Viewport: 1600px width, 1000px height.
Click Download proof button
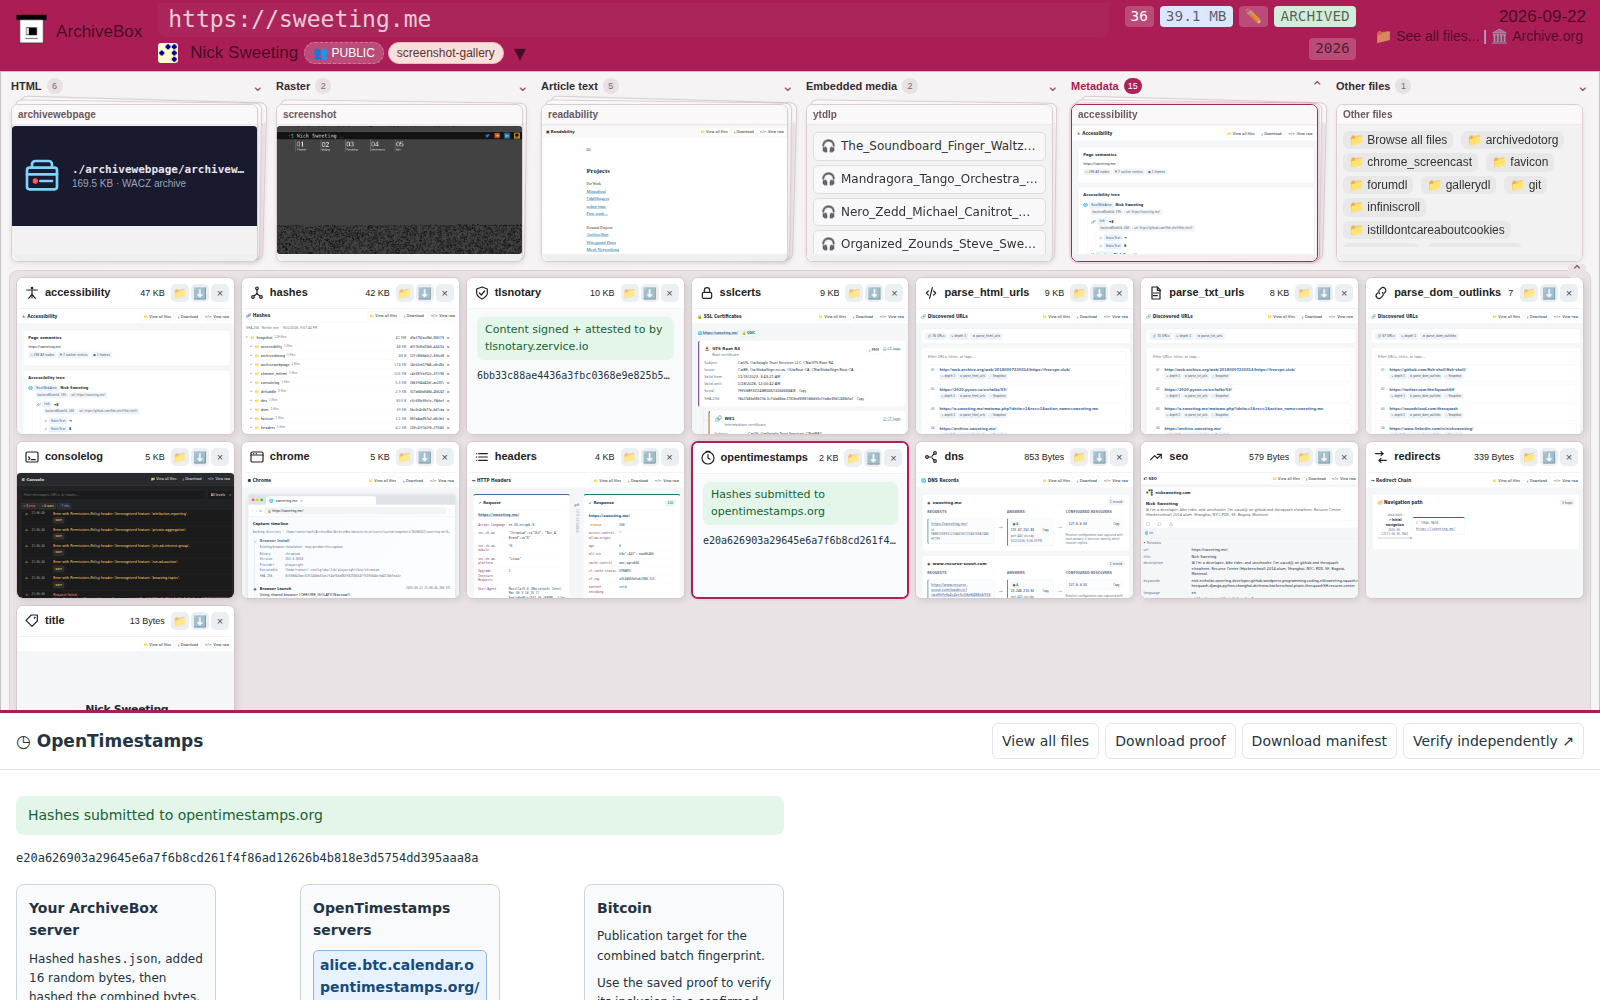(x=1170, y=741)
